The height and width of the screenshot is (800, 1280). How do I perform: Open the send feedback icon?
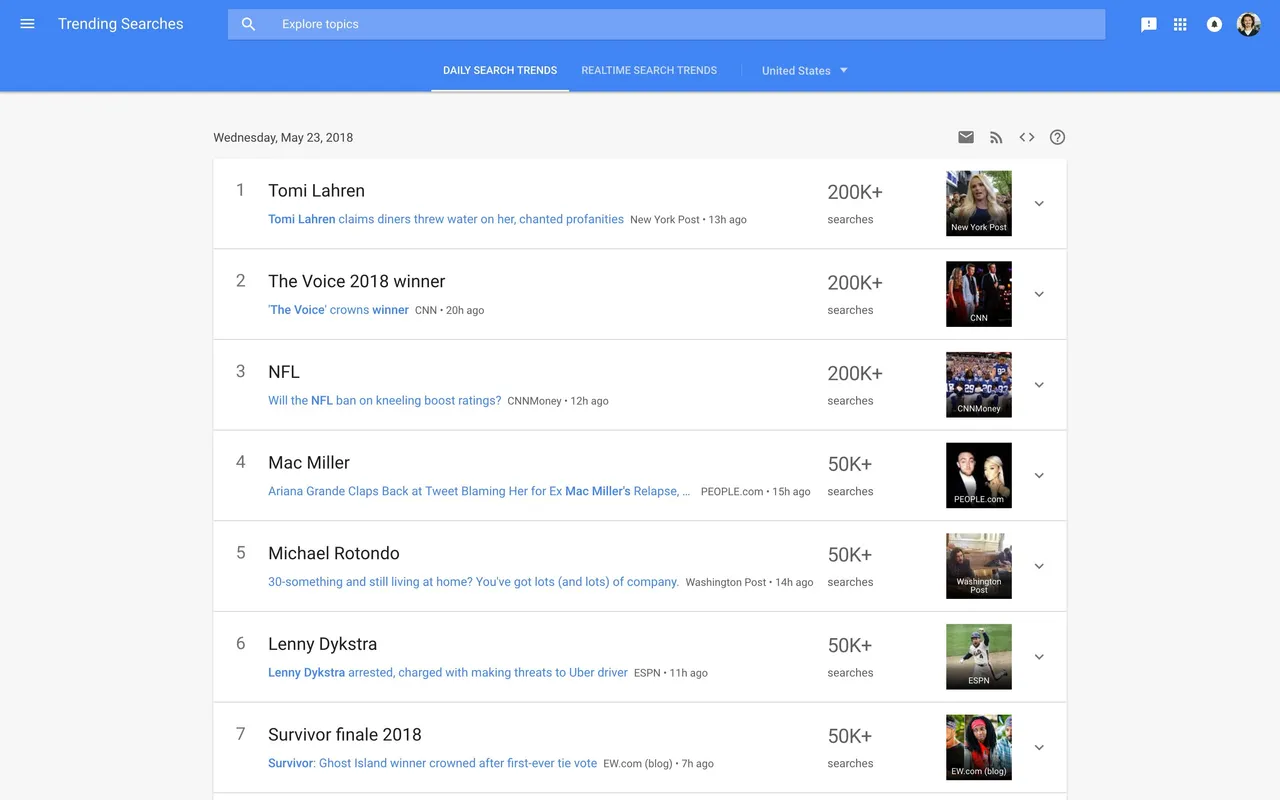(x=1149, y=24)
